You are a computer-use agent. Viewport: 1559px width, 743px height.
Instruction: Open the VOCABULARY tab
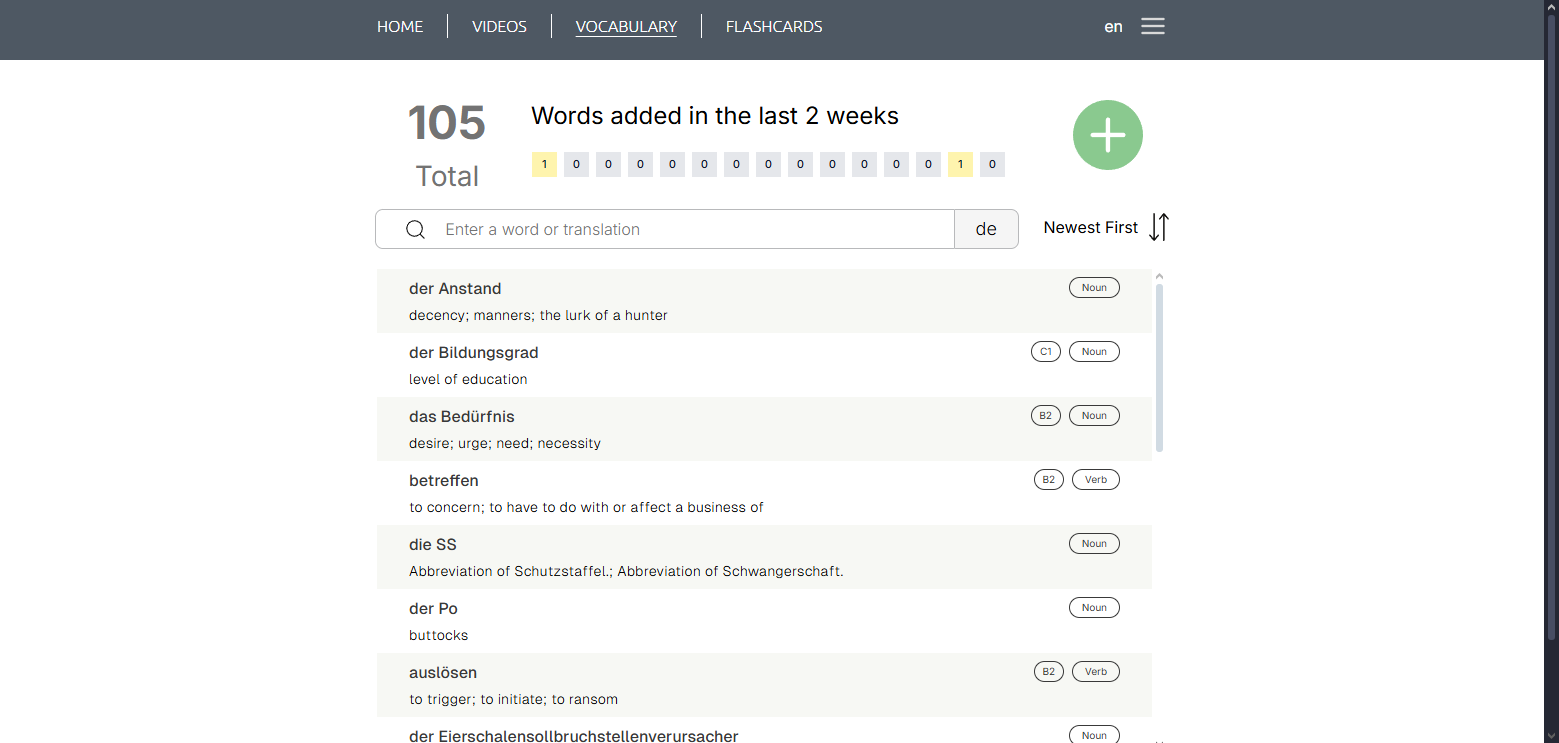coord(626,27)
